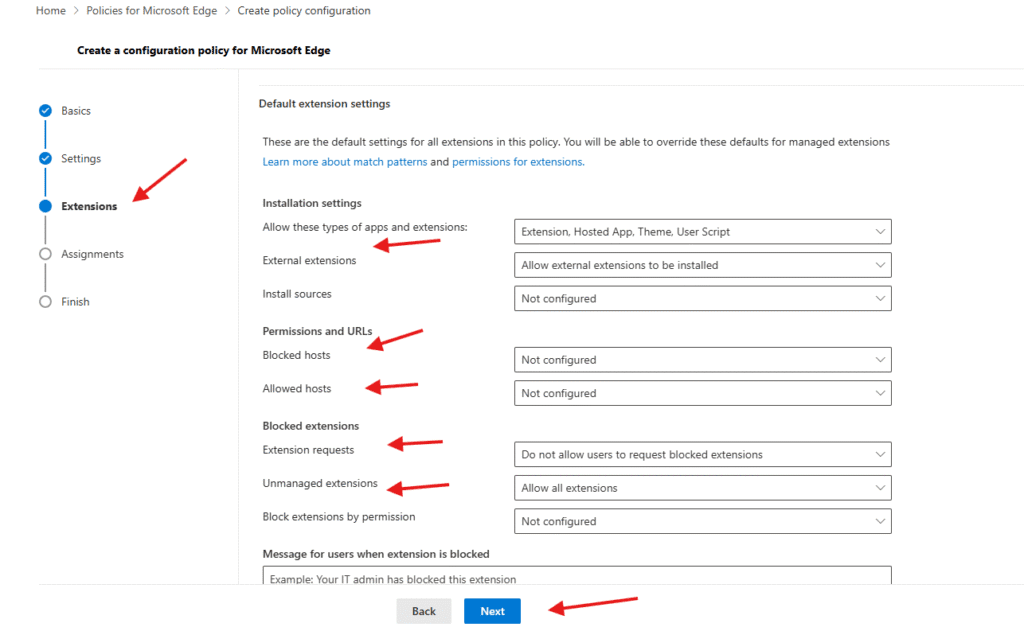The width and height of the screenshot is (1024, 631).
Task: Open the Blocked hosts dropdown
Action: click(702, 360)
